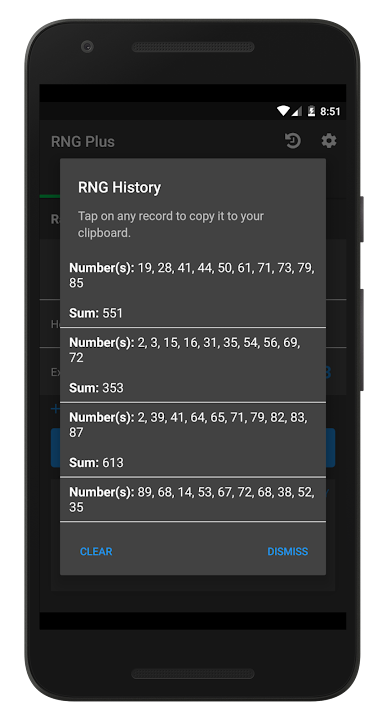
Task: Click the RNG History dialog title
Action: click(x=119, y=188)
